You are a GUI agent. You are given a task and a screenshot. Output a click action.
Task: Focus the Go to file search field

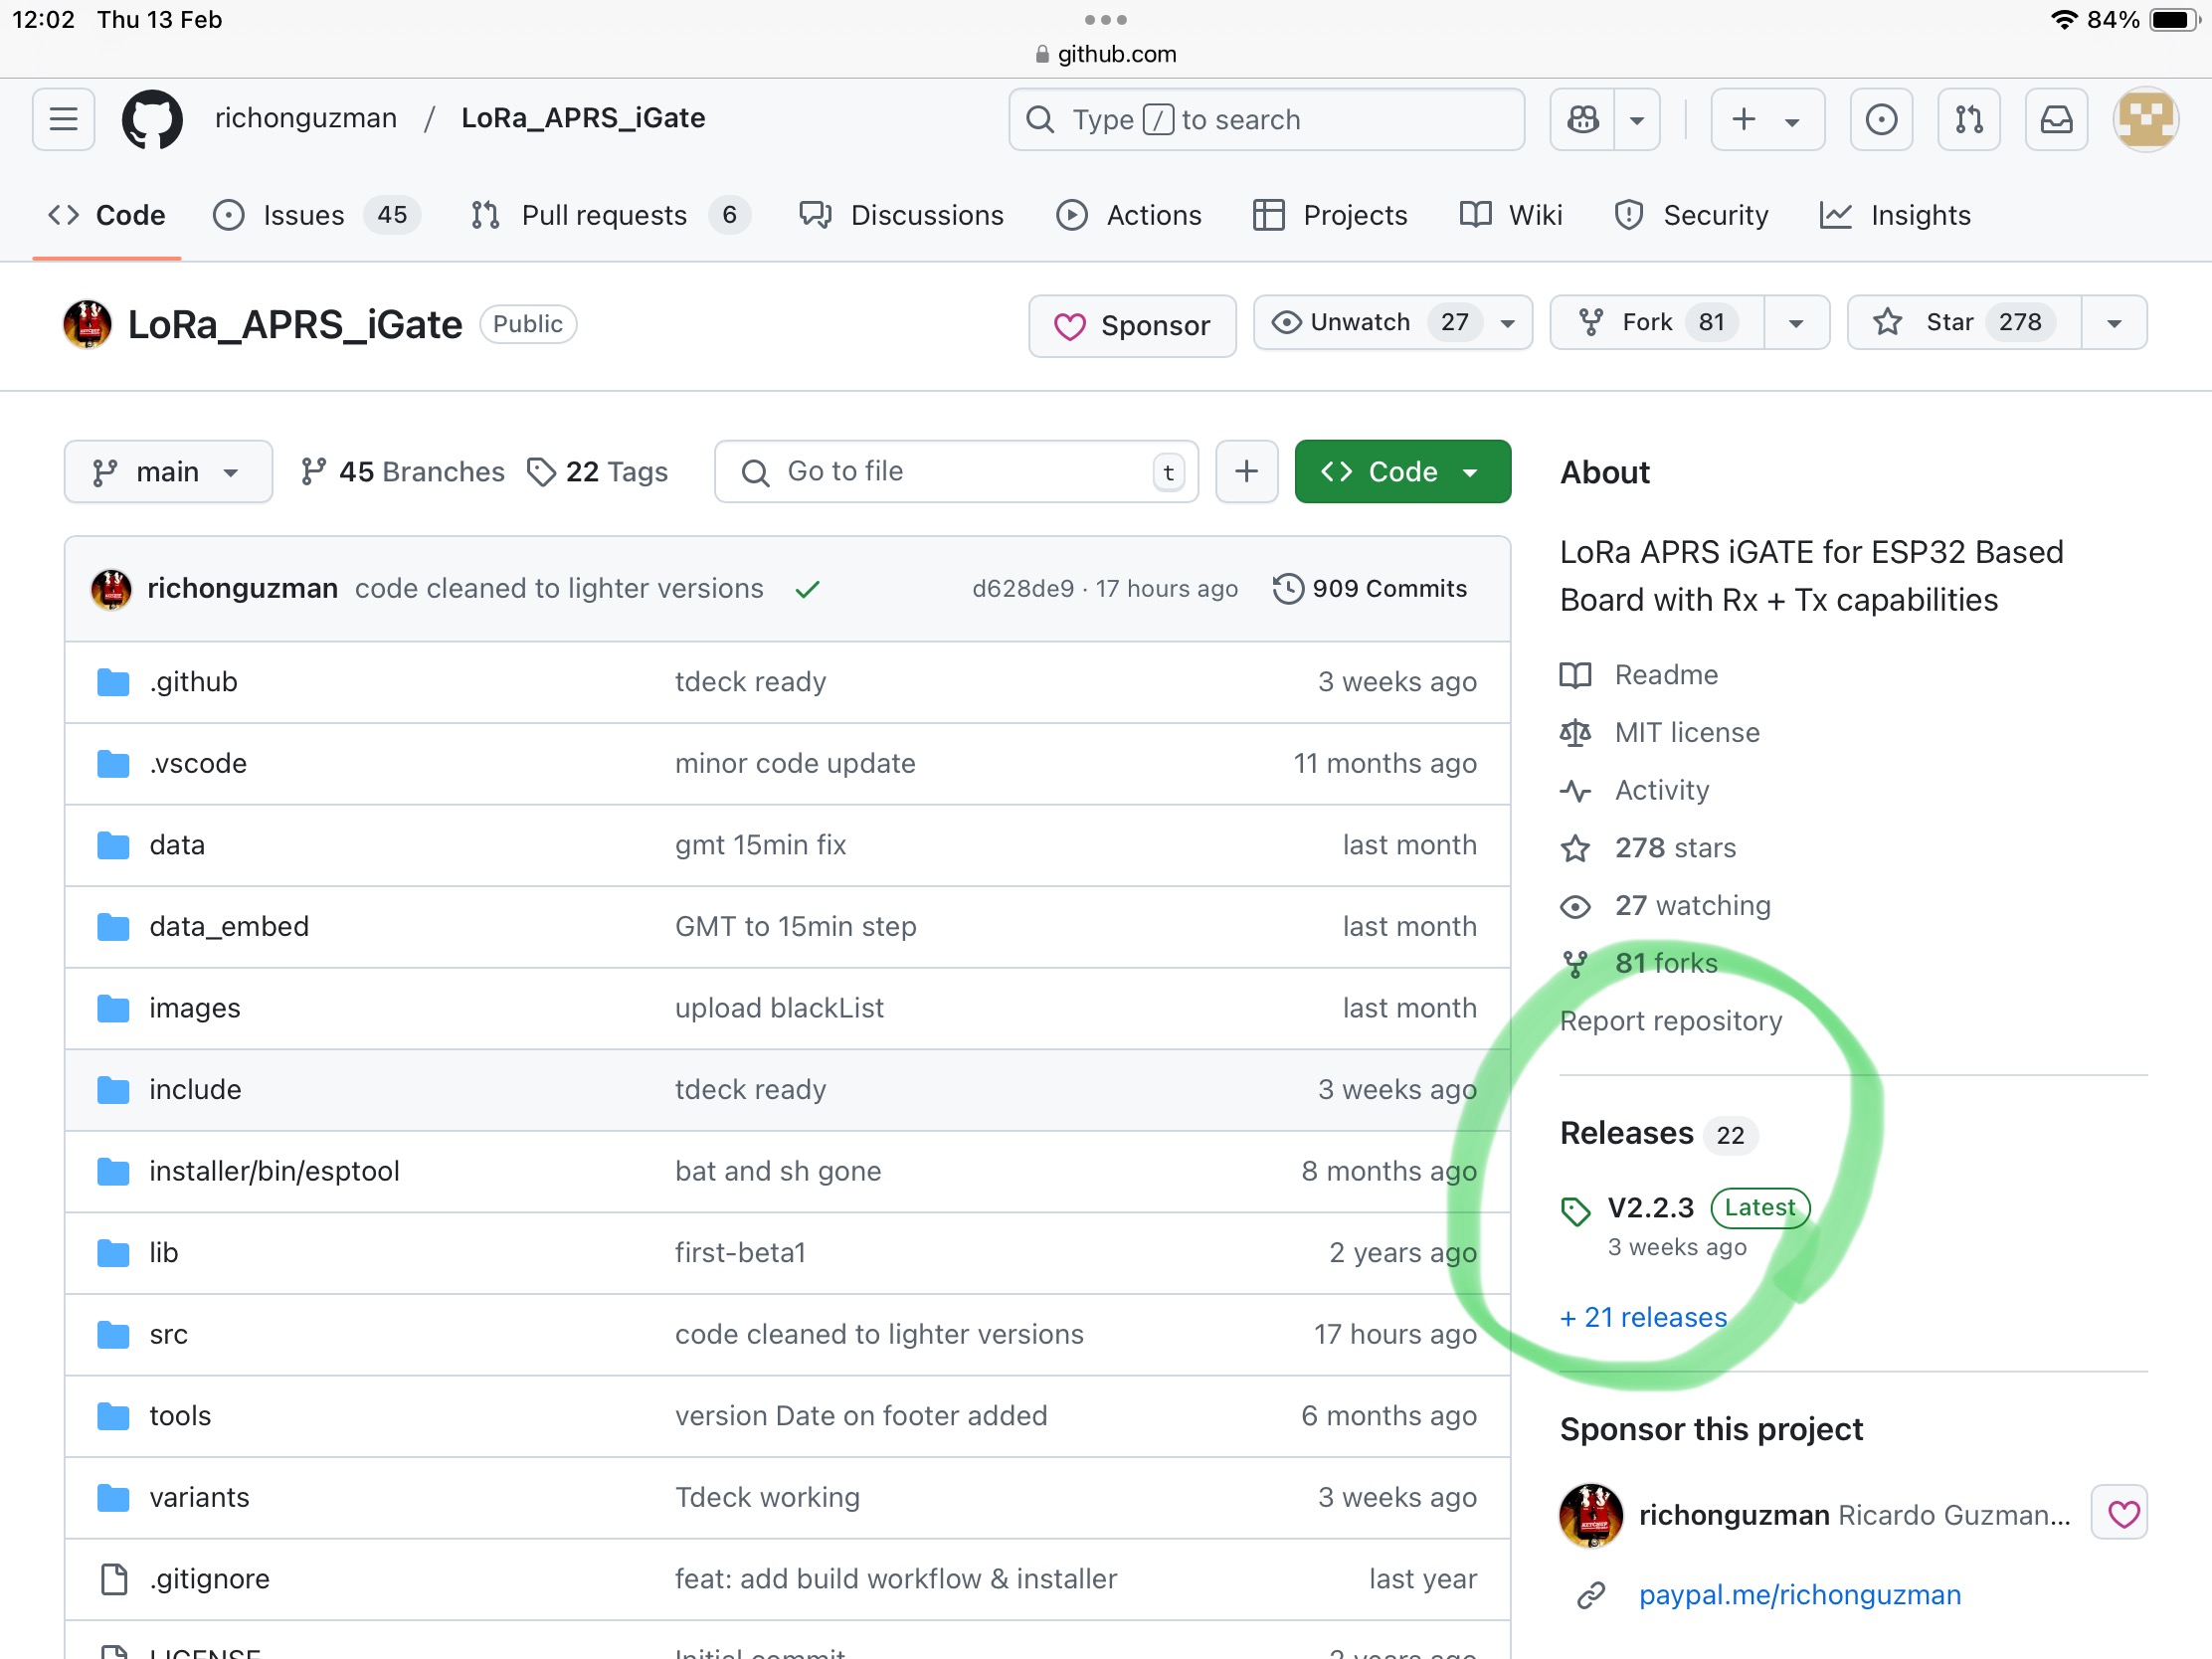(956, 471)
